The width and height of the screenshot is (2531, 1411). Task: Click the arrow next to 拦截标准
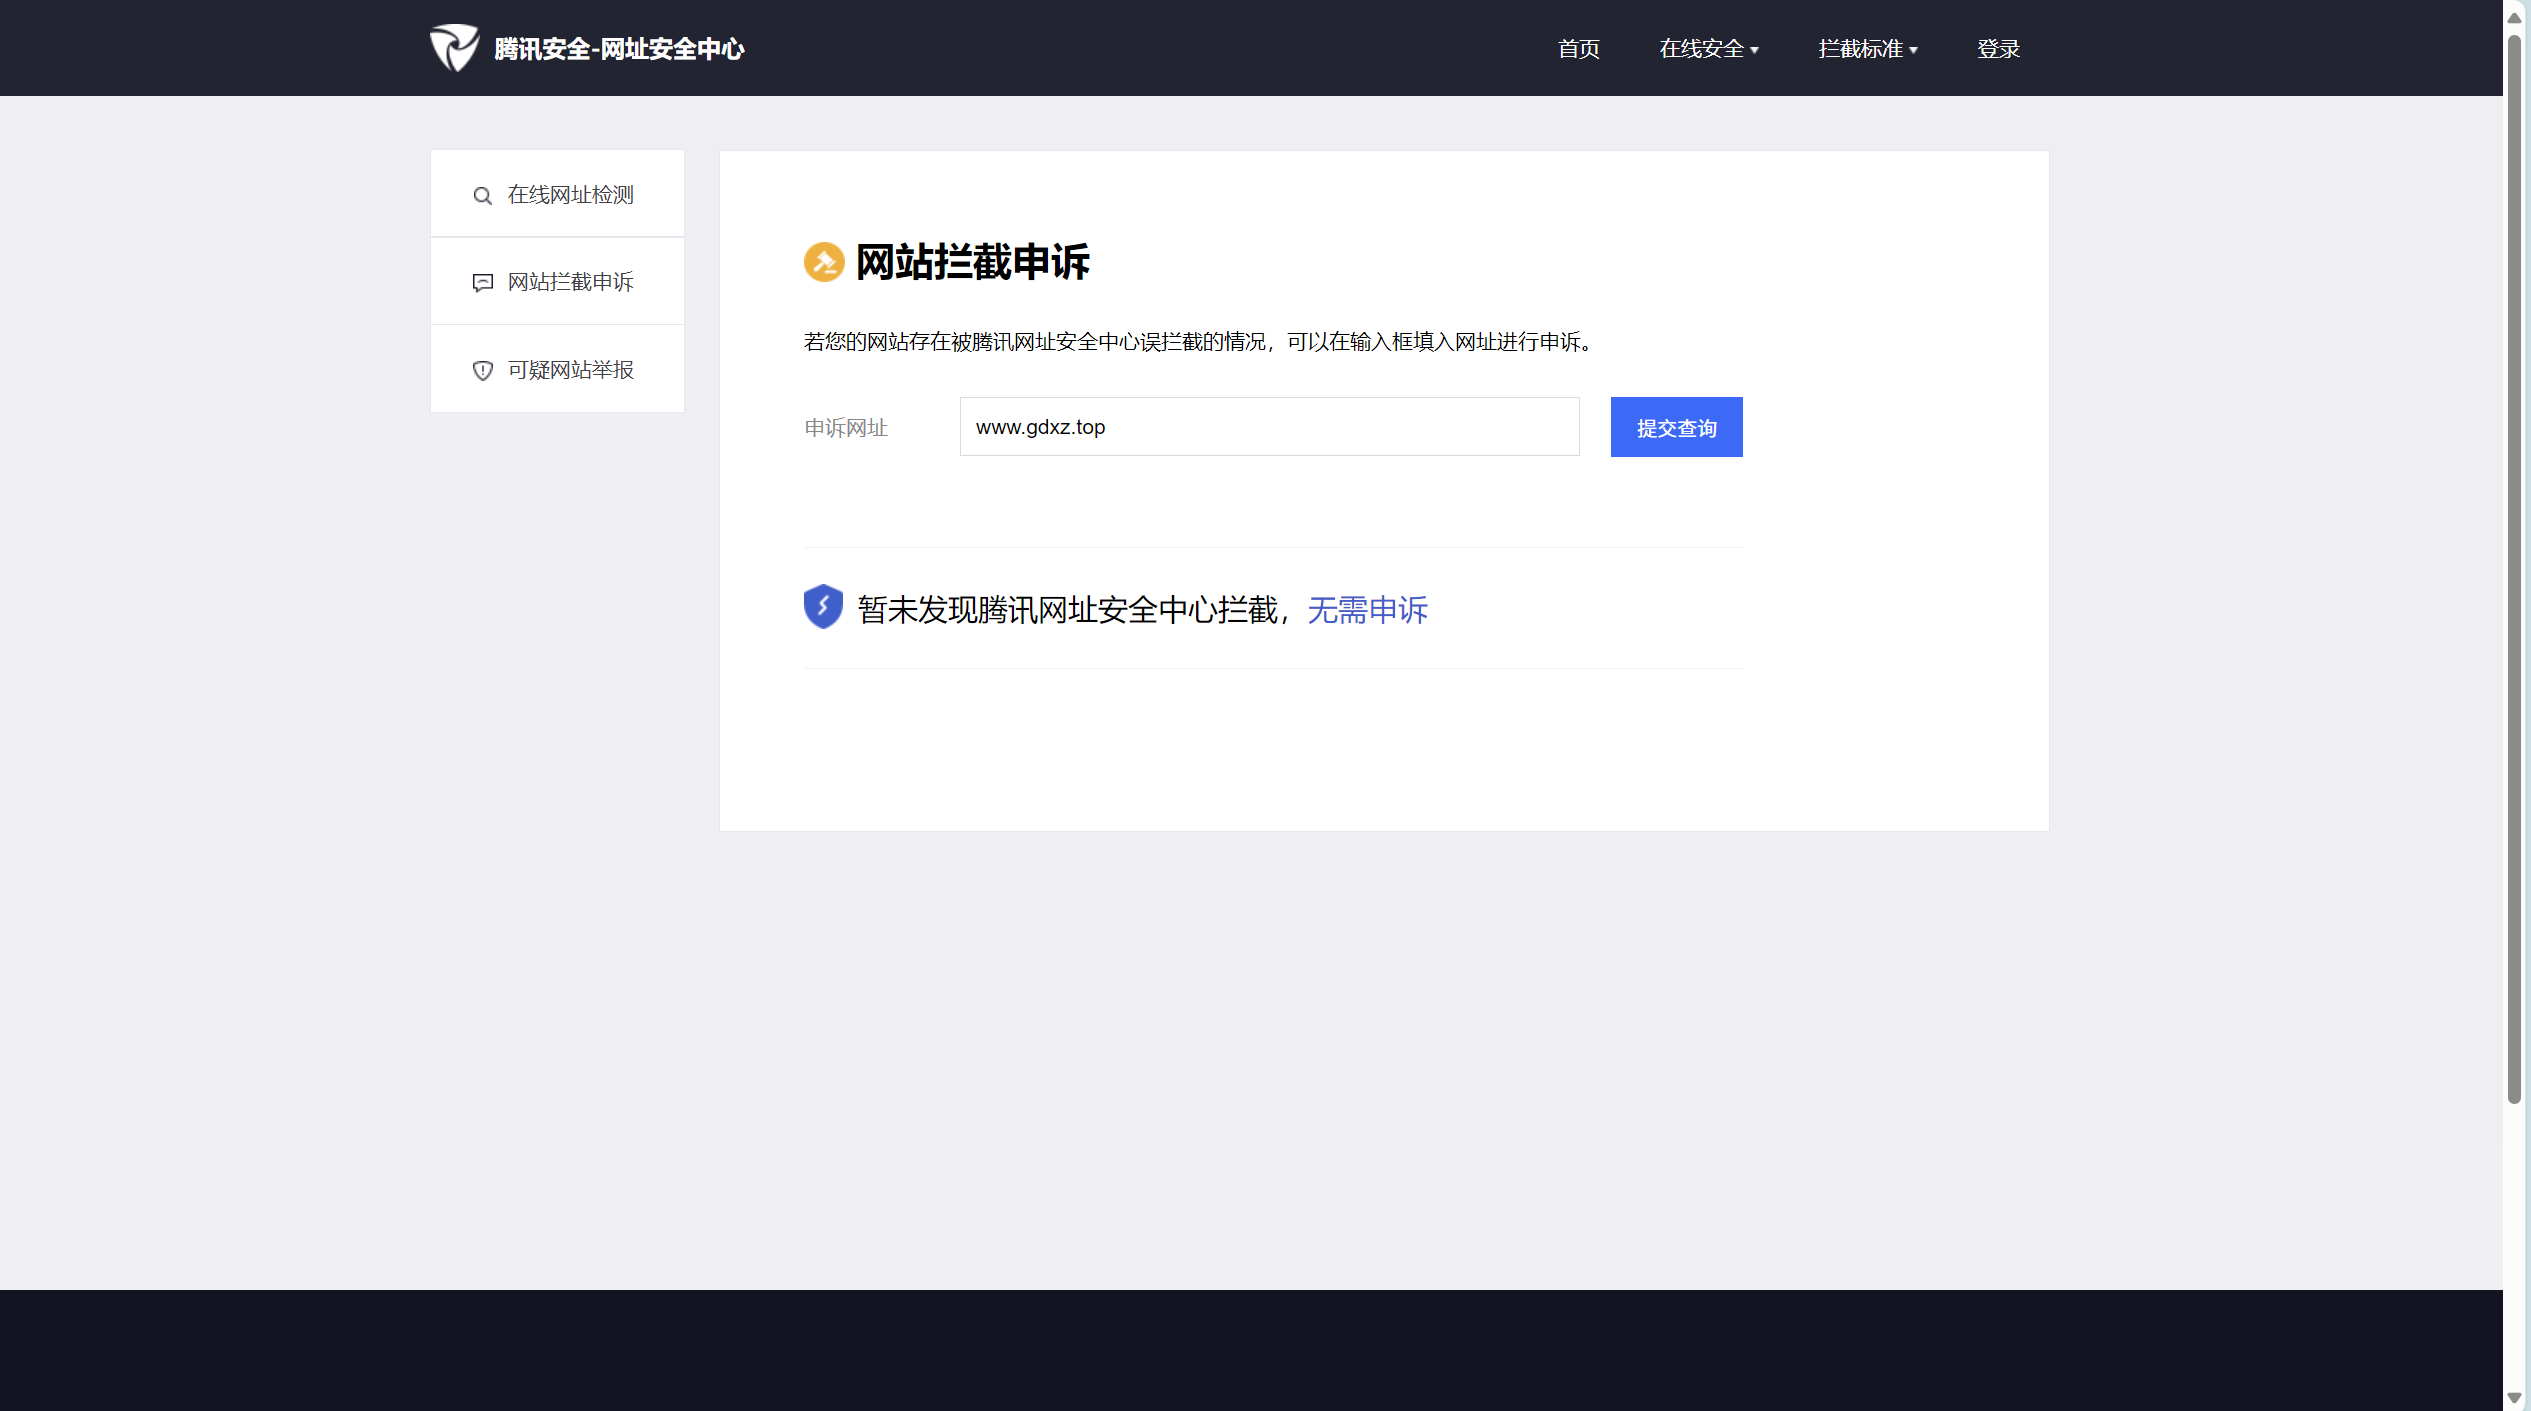1914,50
